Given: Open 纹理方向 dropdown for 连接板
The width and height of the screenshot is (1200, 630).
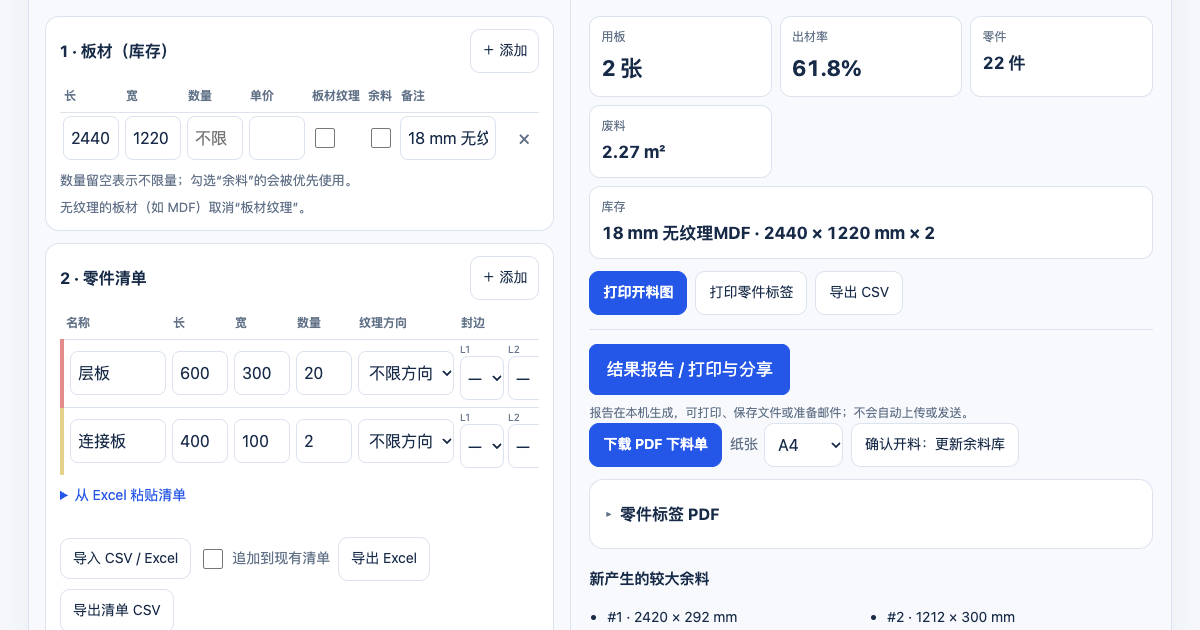Looking at the screenshot, I should 406,441.
